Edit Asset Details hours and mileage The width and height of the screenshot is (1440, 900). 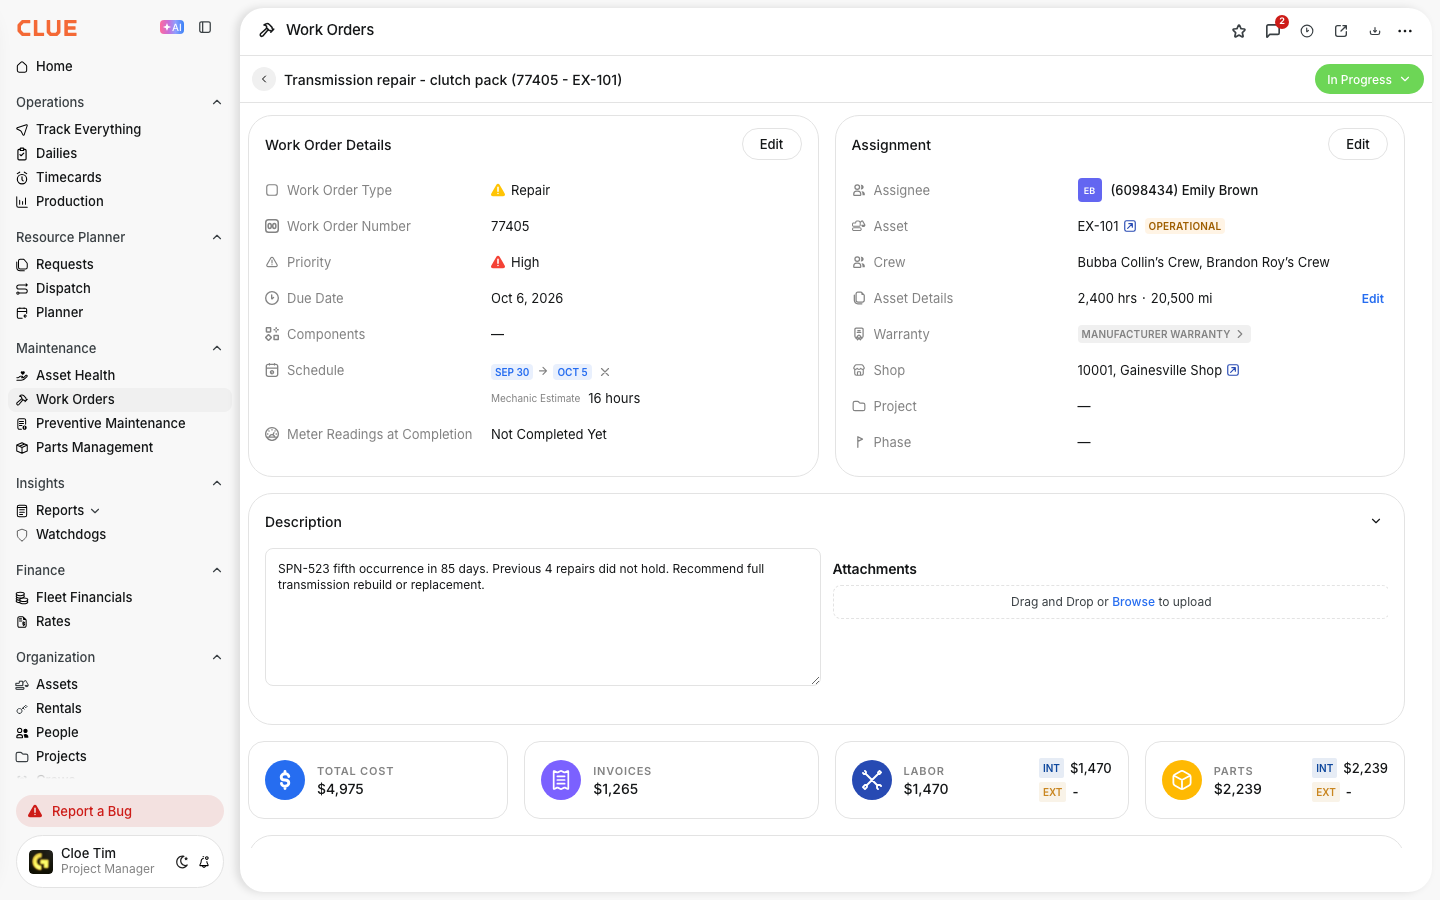click(x=1373, y=299)
